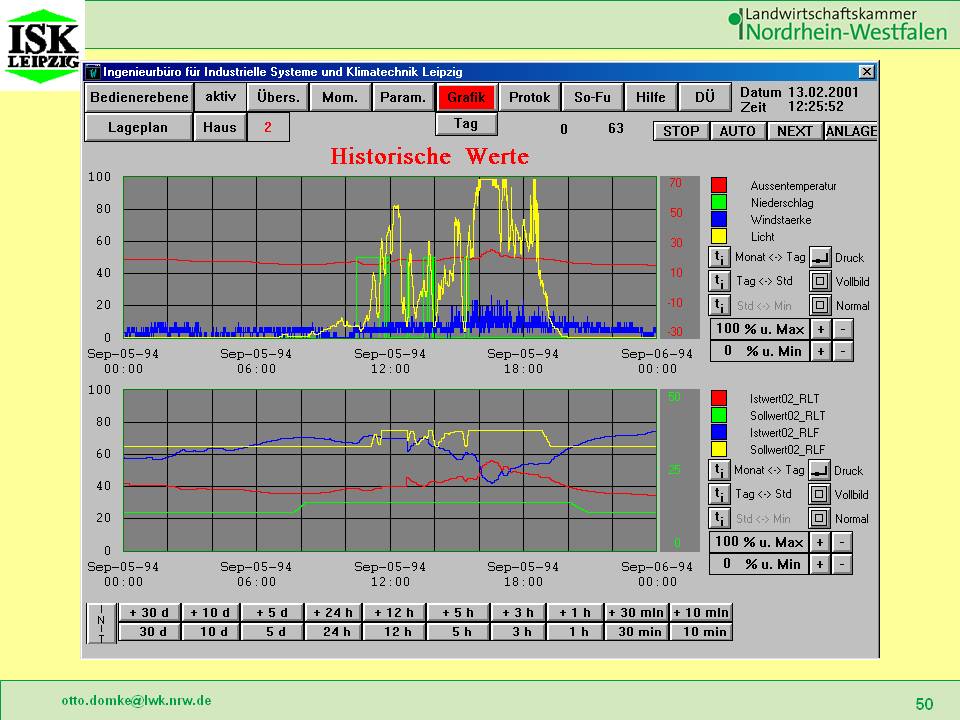Click the Lageplan button

137,127
